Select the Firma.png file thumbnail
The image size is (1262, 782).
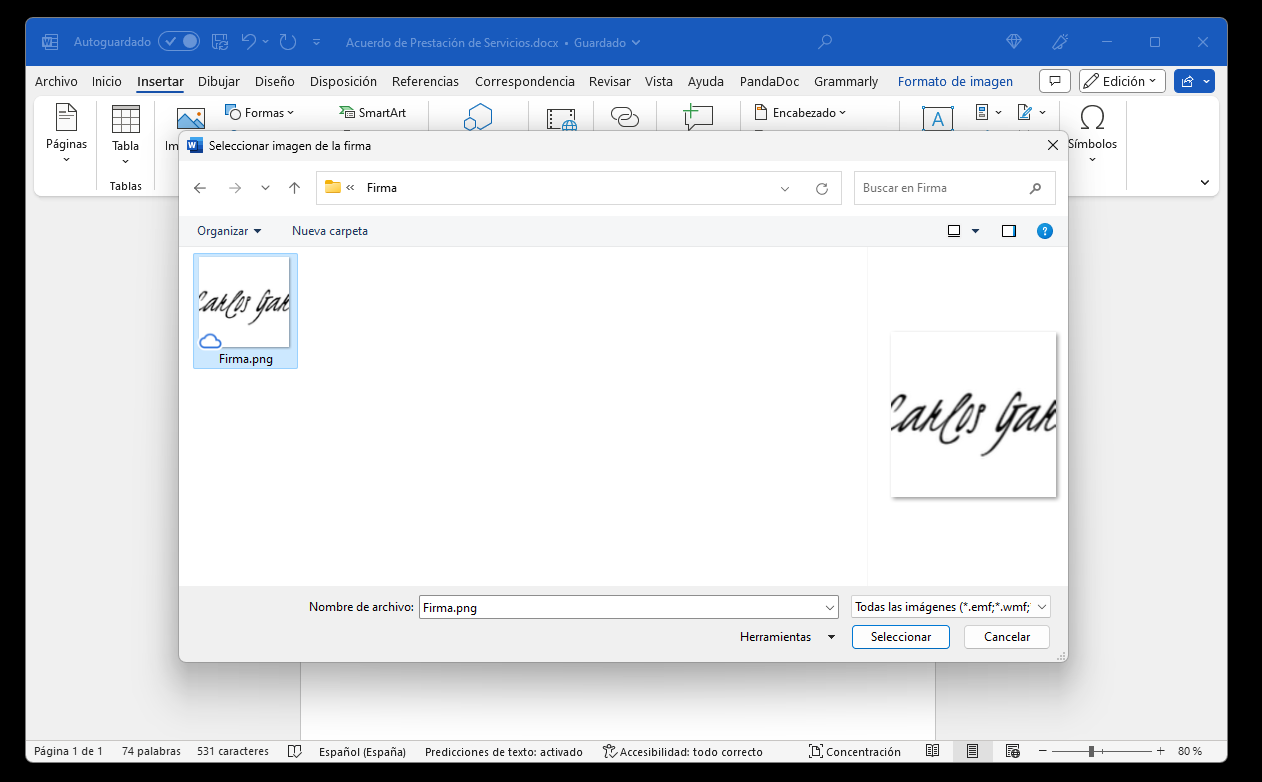[245, 311]
